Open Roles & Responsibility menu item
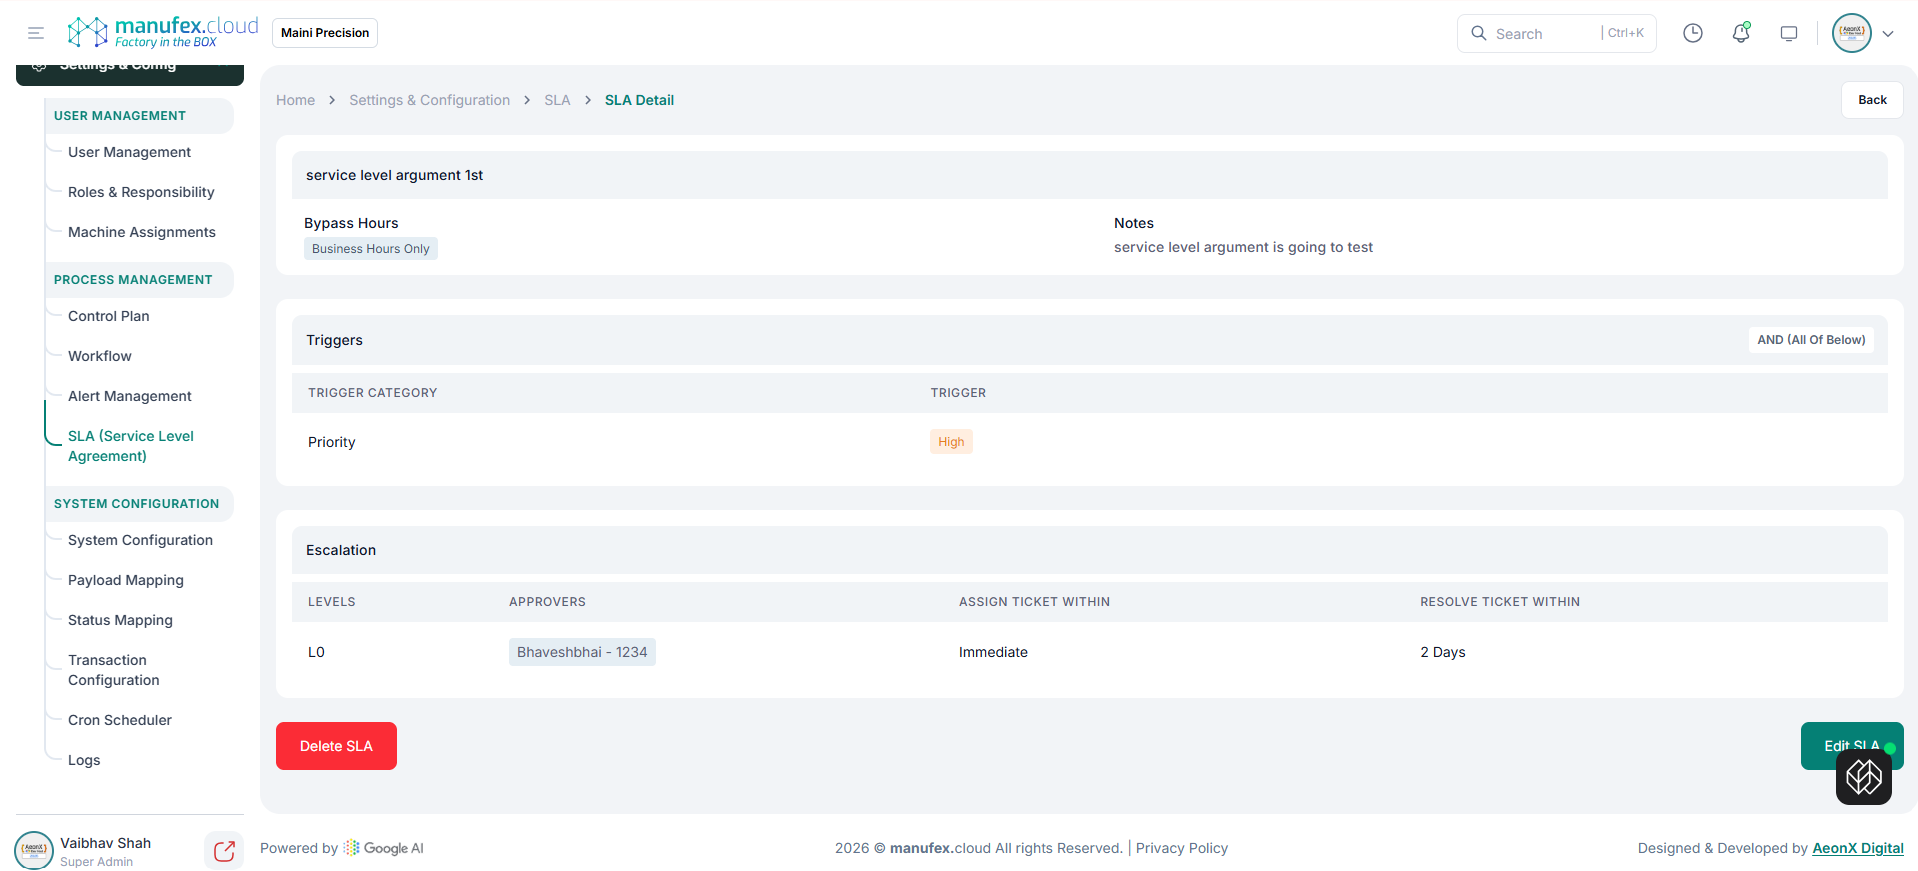1918x871 pixels. tap(141, 192)
